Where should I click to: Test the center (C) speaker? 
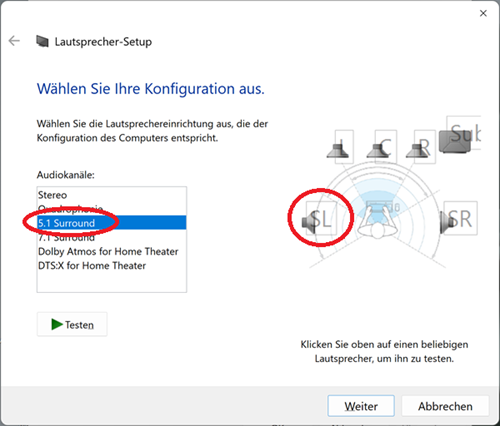pyautogui.click(x=382, y=147)
